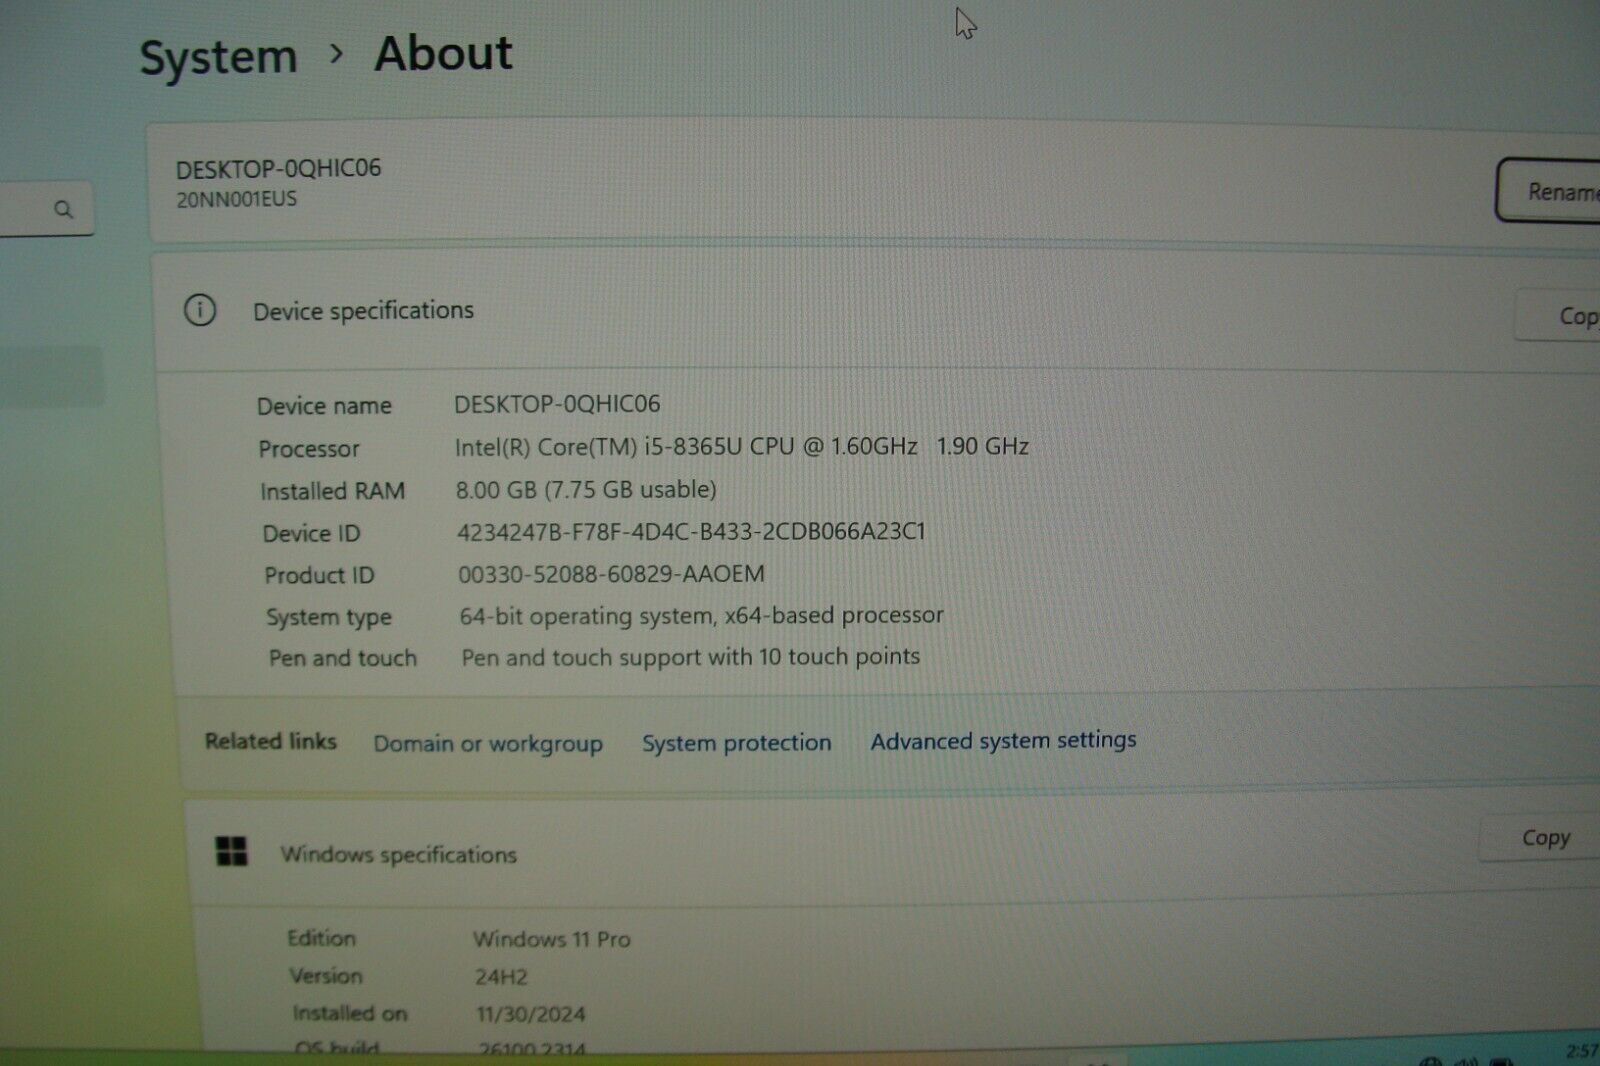
Task: Click the settings search input field
Action: point(45,209)
